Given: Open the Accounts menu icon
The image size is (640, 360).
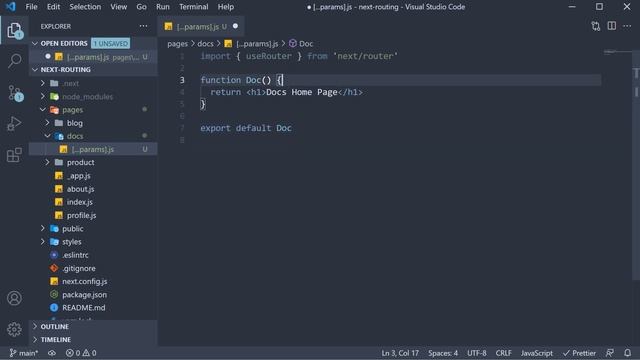Looking at the screenshot, I should [x=14, y=298].
